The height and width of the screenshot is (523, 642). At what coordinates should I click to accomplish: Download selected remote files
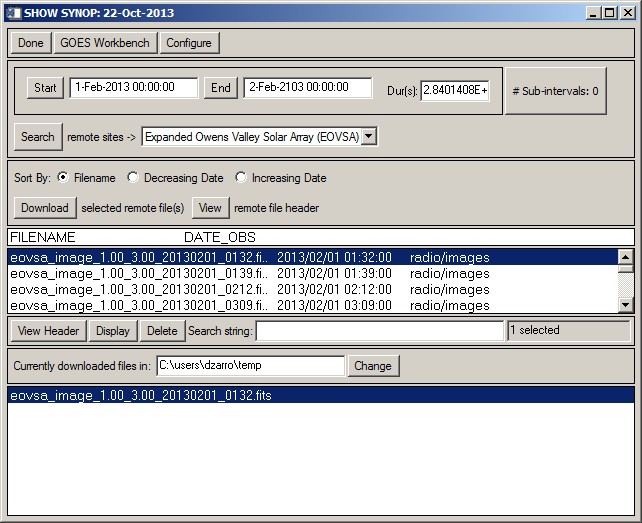click(45, 208)
